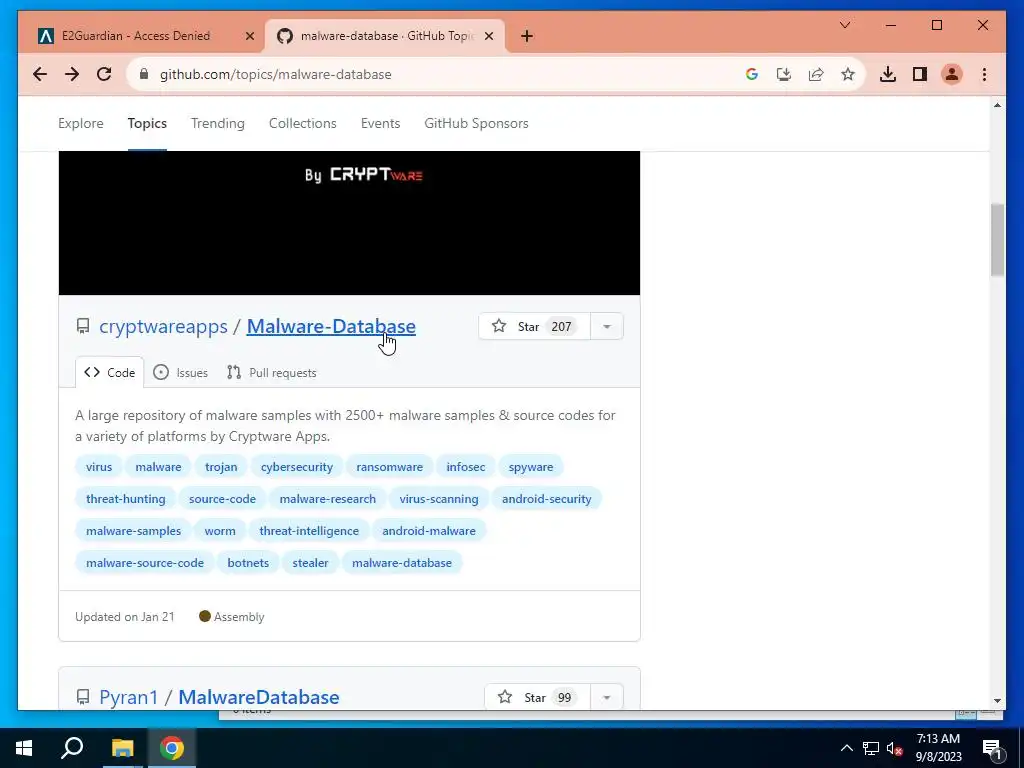Open the malware-database topic tag
The height and width of the screenshot is (768, 1024).
click(402, 563)
